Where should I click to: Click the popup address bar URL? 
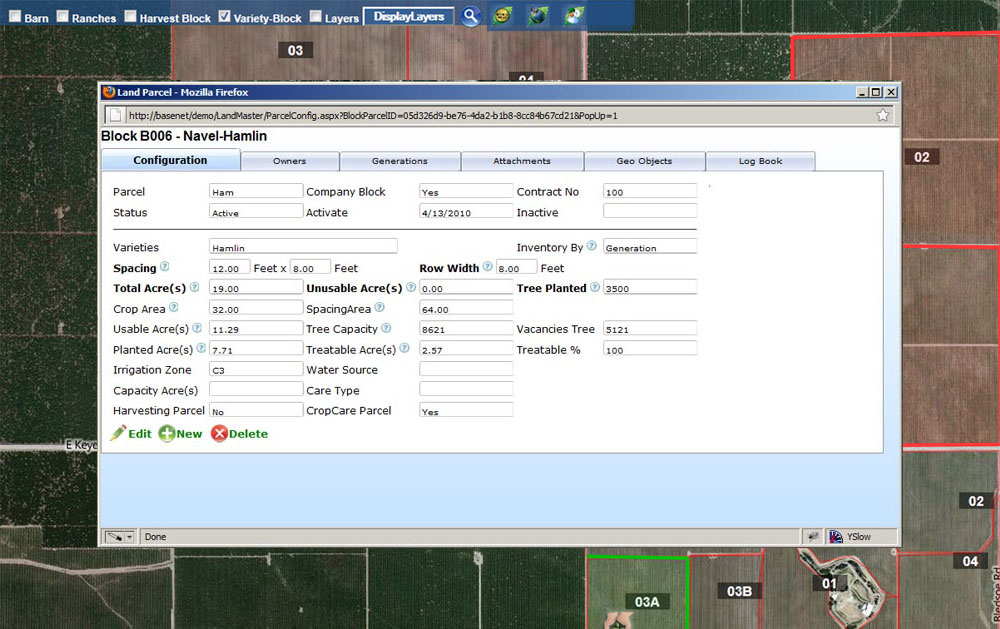(373, 115)
